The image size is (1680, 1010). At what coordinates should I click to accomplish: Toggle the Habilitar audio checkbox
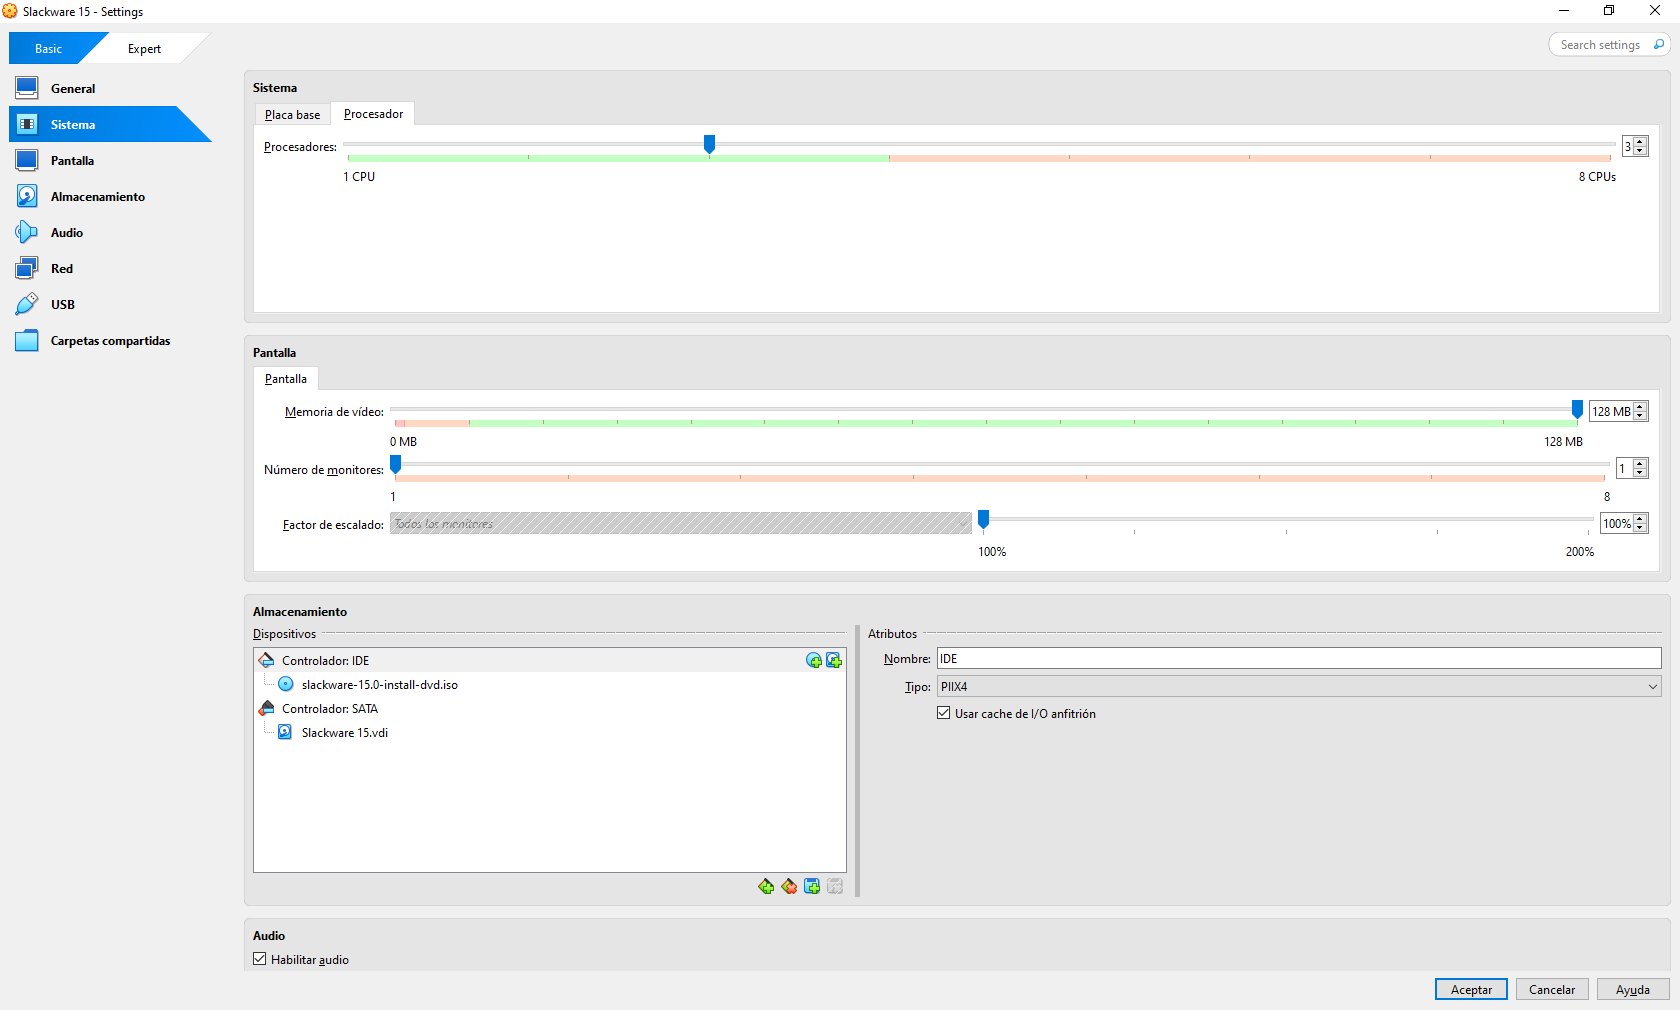coord(260,959)
